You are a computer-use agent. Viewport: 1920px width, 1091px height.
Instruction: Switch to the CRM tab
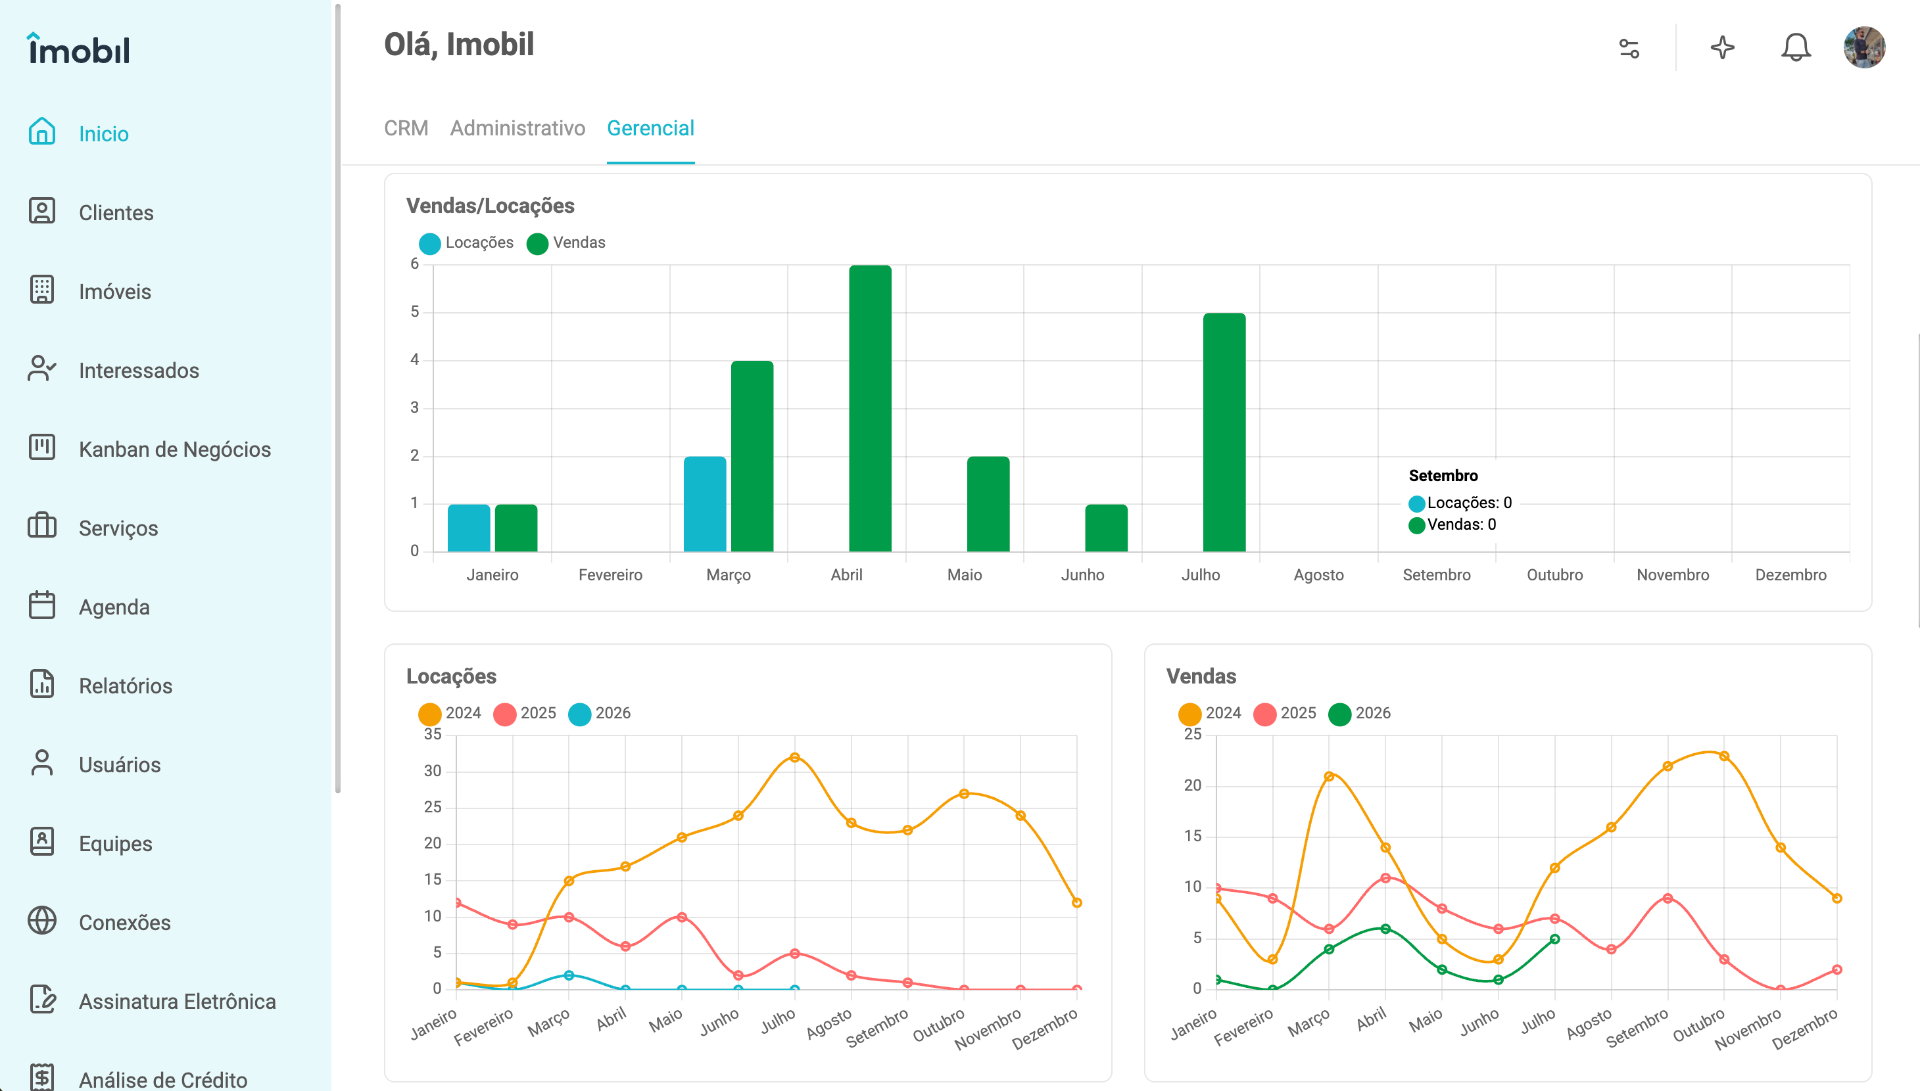[x=406, y=128]
